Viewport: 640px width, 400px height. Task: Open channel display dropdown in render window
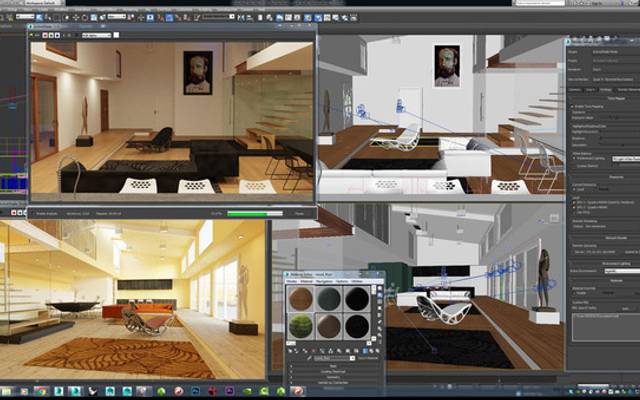coord(97,35)
